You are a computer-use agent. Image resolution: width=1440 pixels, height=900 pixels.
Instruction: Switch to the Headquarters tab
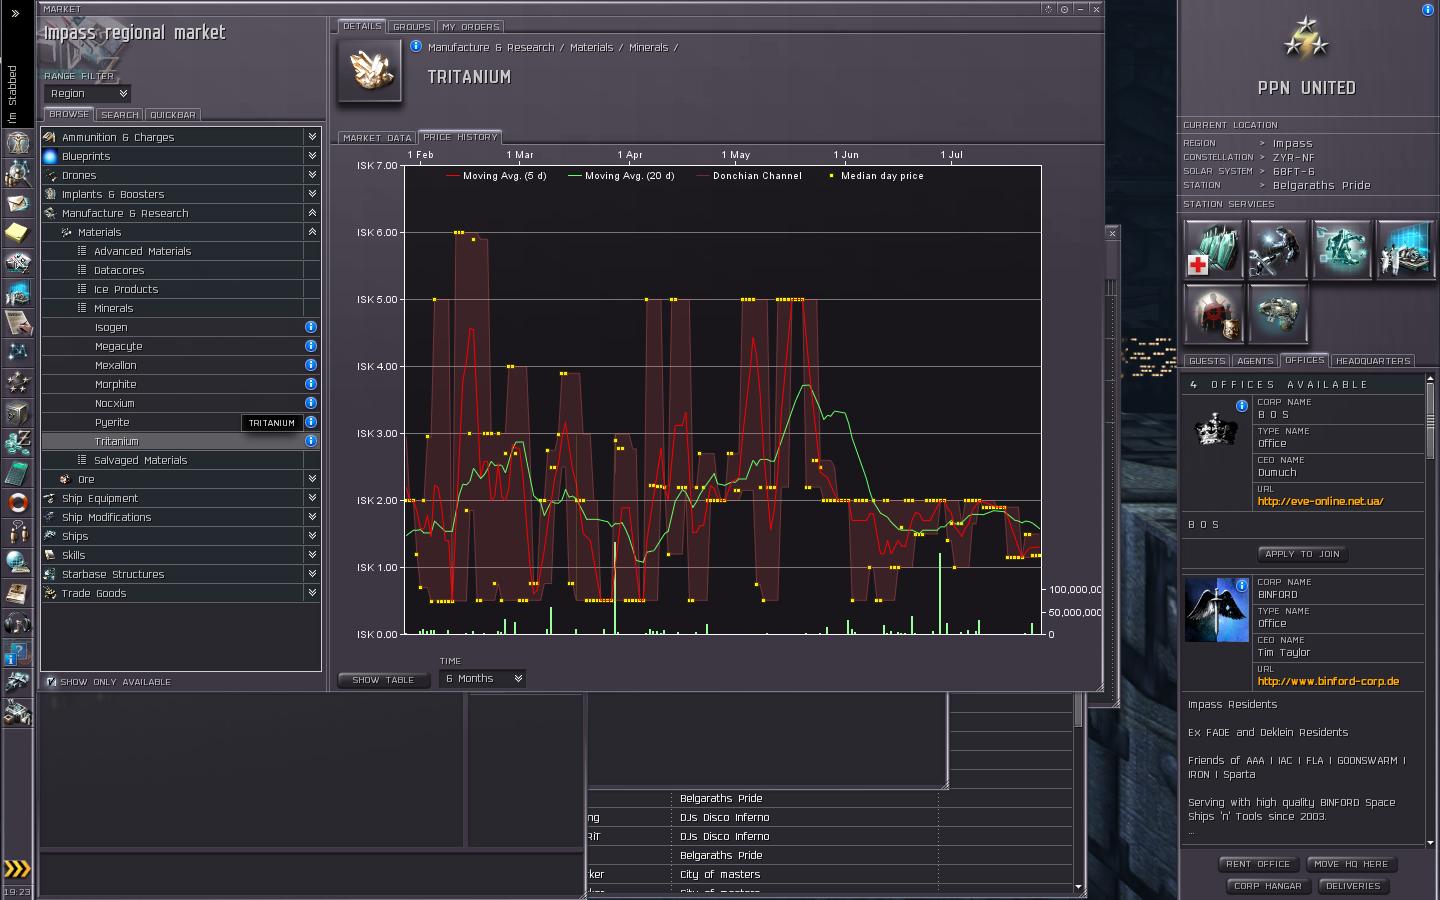coord(1373,361)
